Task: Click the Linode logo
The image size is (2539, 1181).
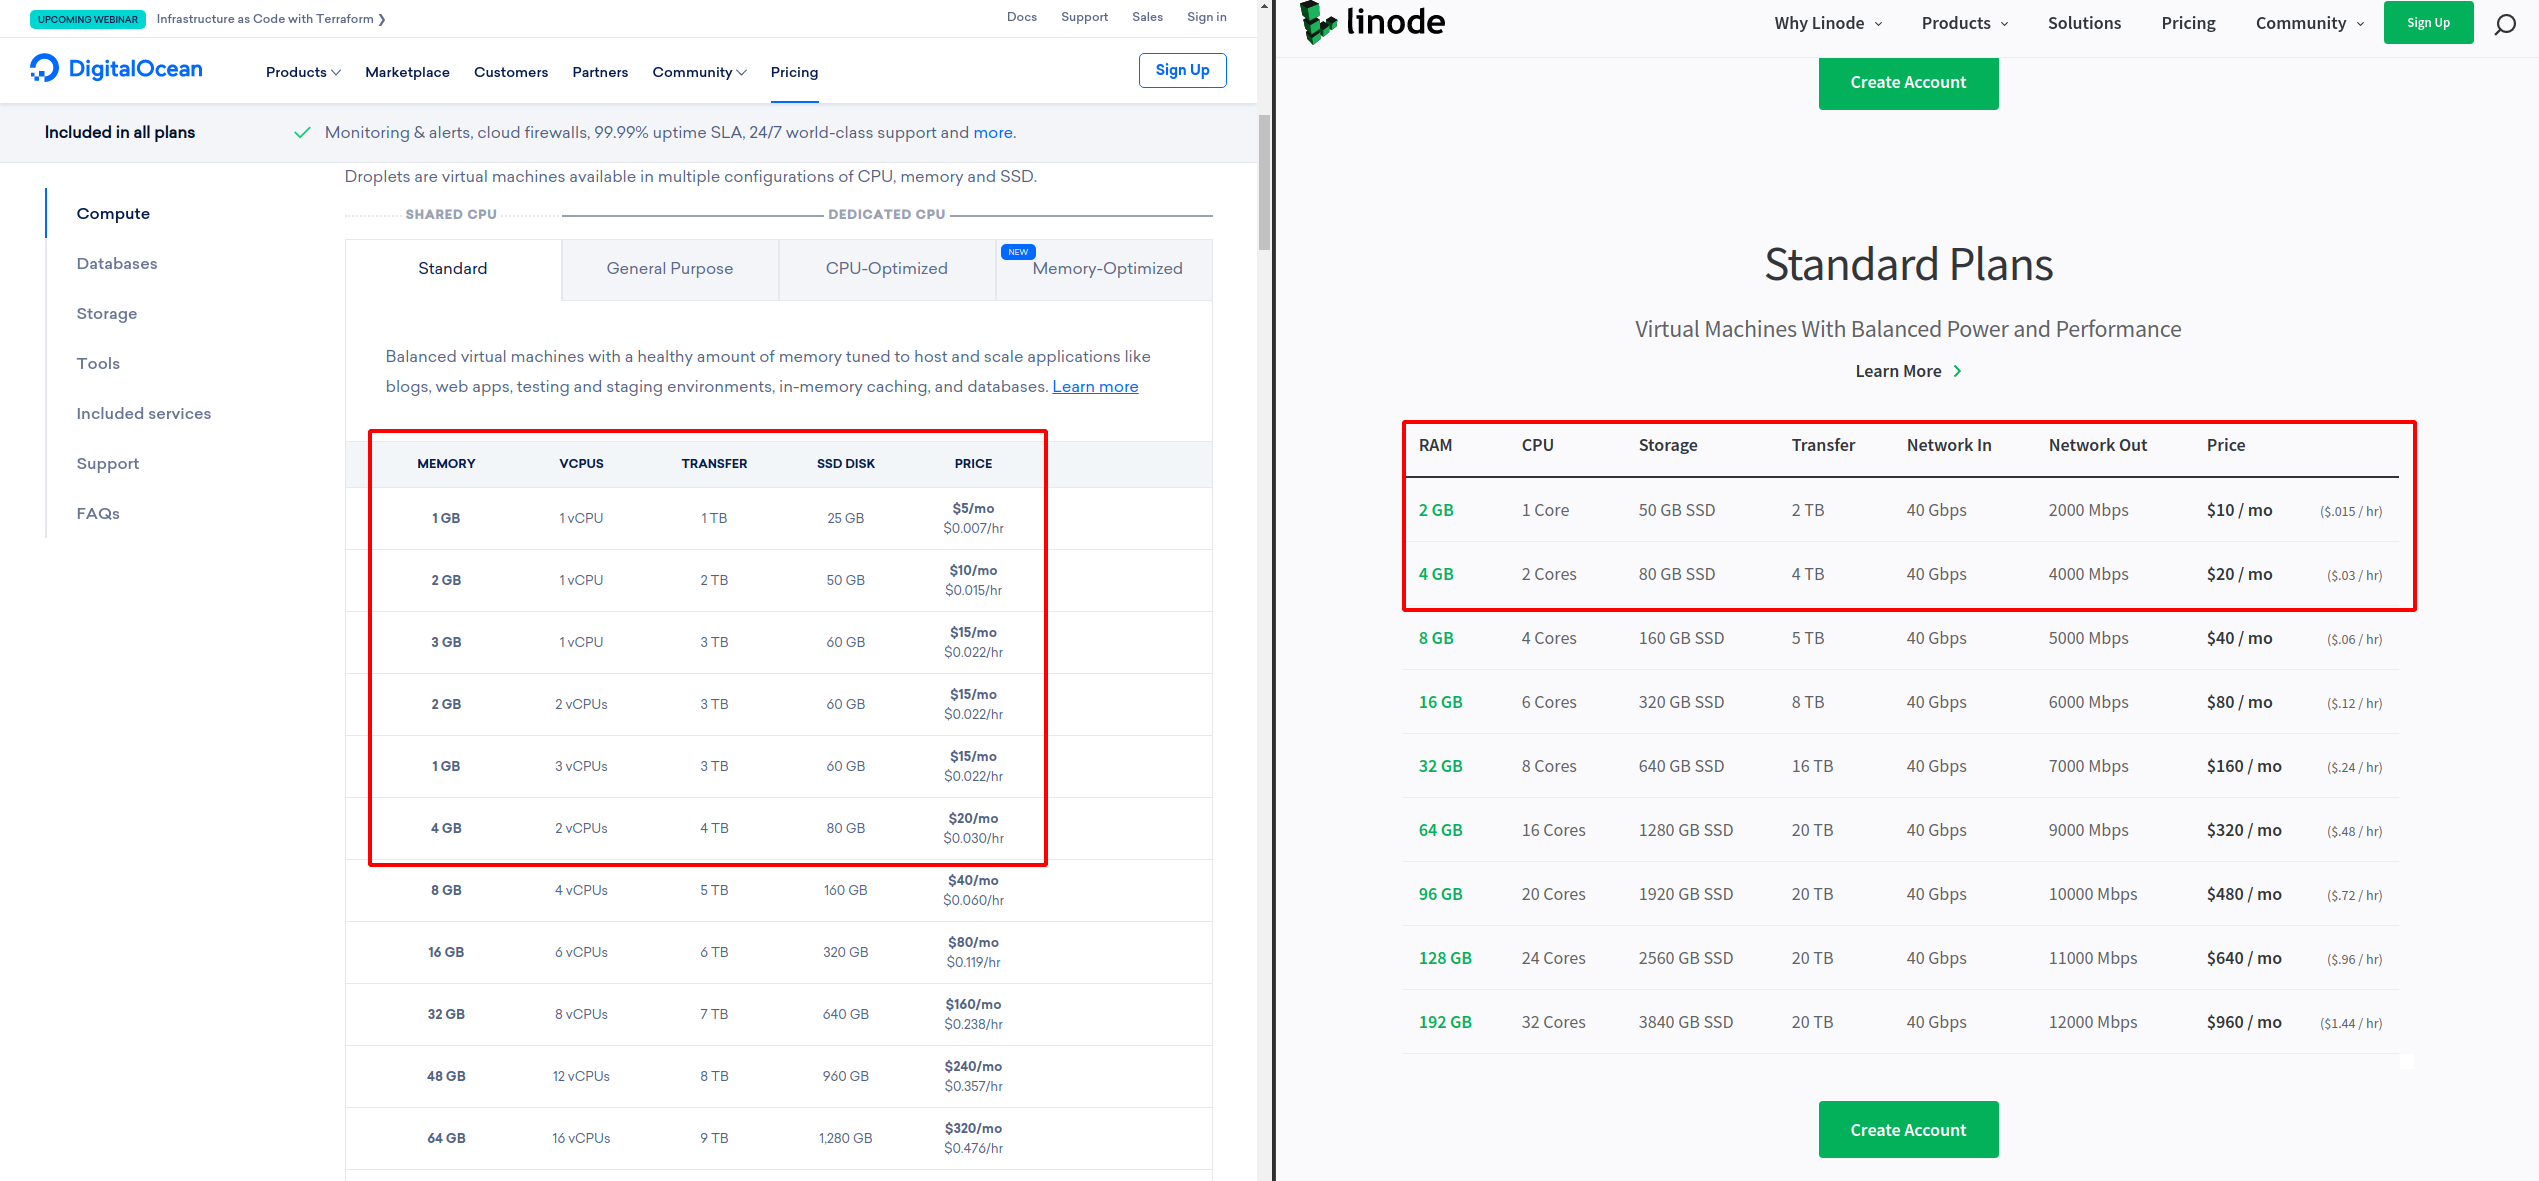Action: 1372,21
